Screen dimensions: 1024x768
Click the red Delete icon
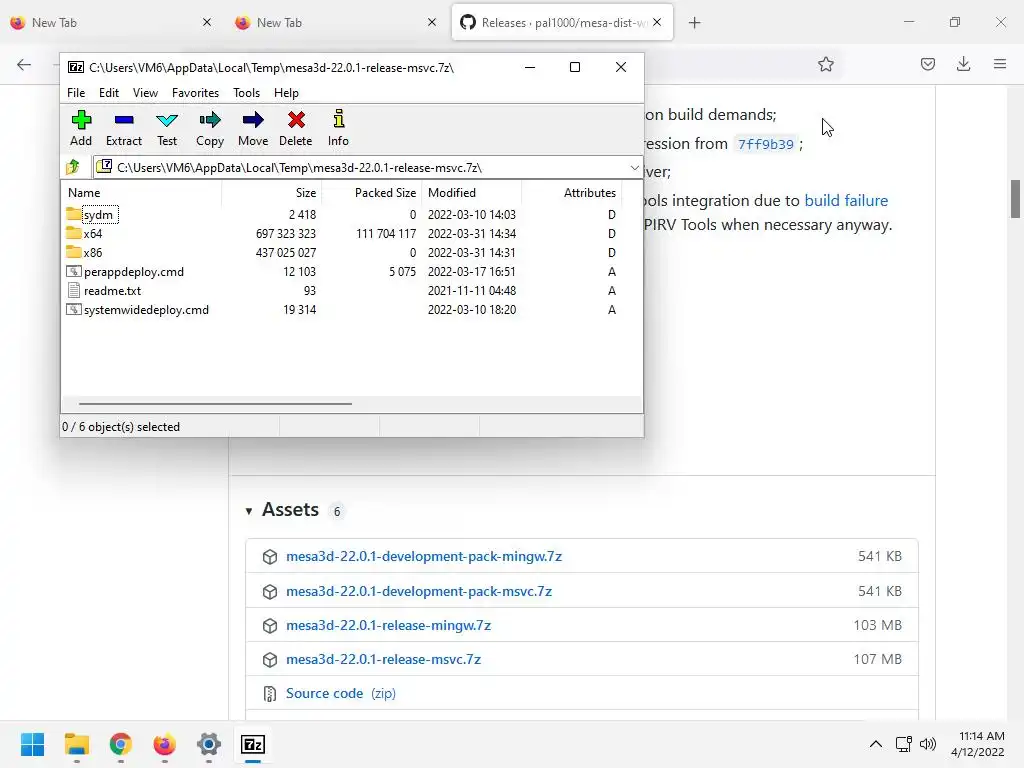tap(296, 120)
